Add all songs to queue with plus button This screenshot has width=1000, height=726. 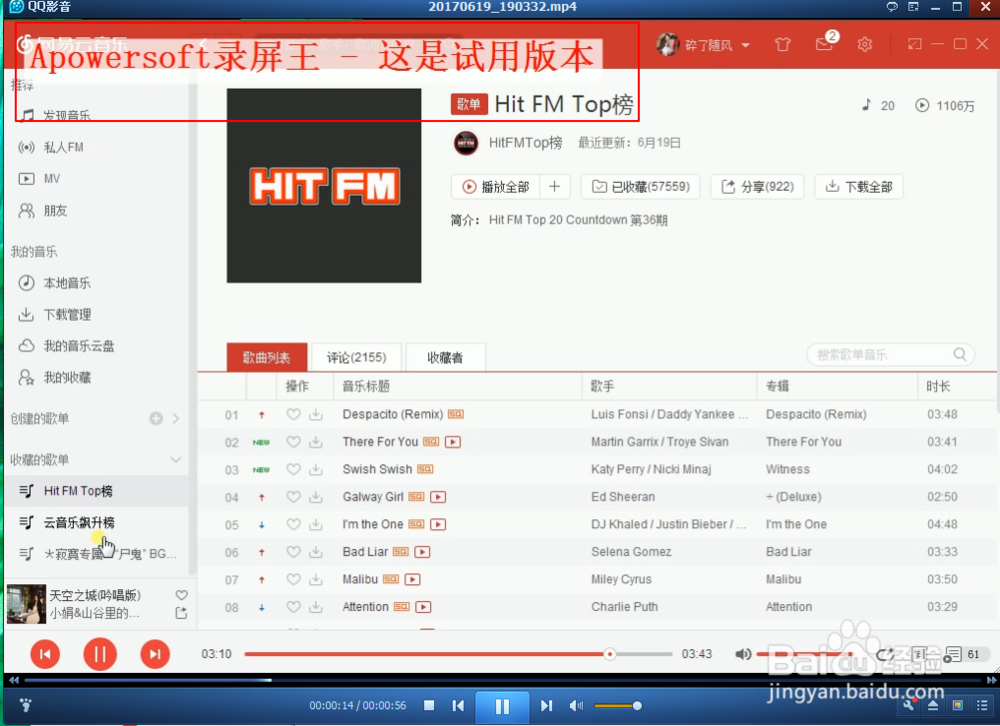(555, 187)
